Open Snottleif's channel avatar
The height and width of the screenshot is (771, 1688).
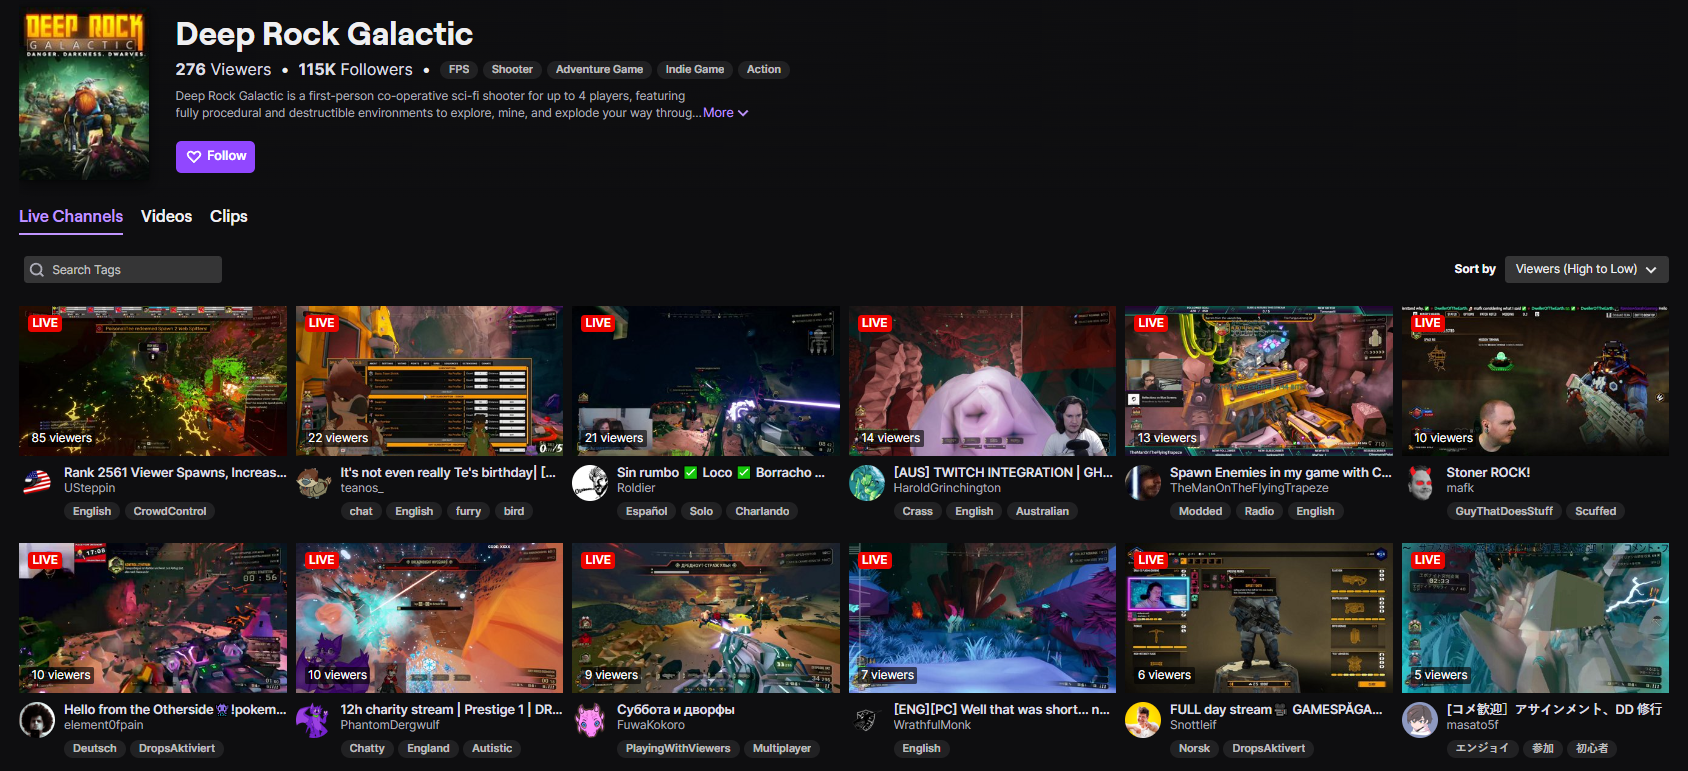(x=1143, y=719)
